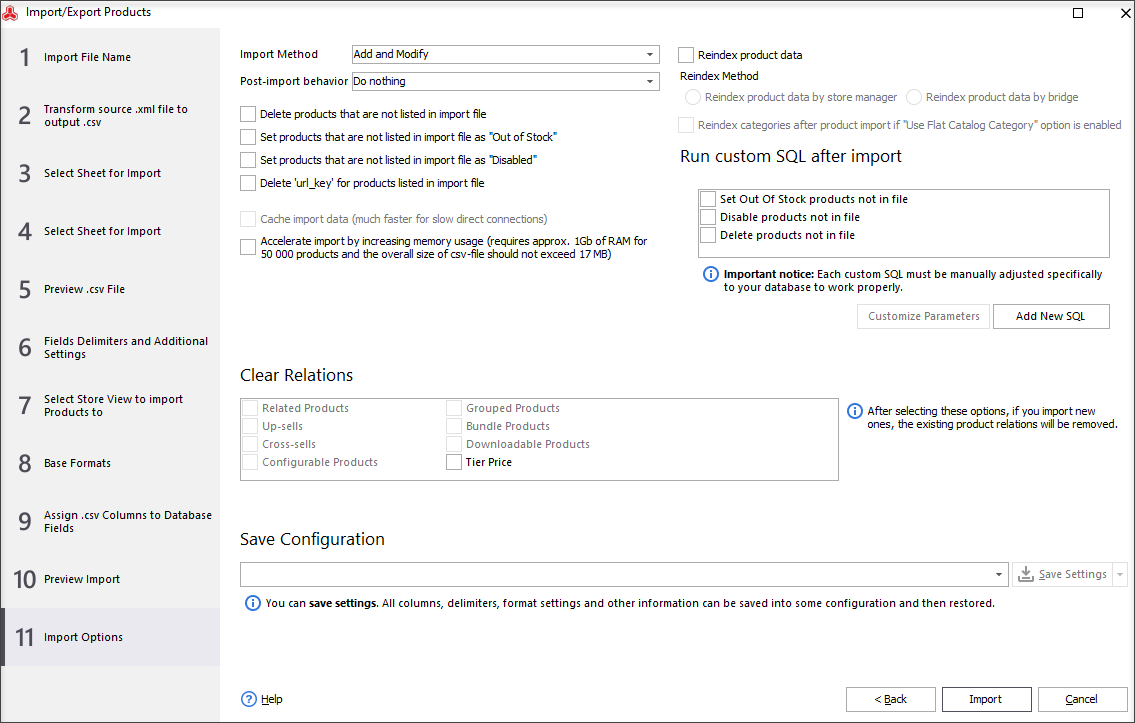Open step 3 Select Sheet for Import
The width and height of the screenshot is (1135, 723).
pos(111,174)
